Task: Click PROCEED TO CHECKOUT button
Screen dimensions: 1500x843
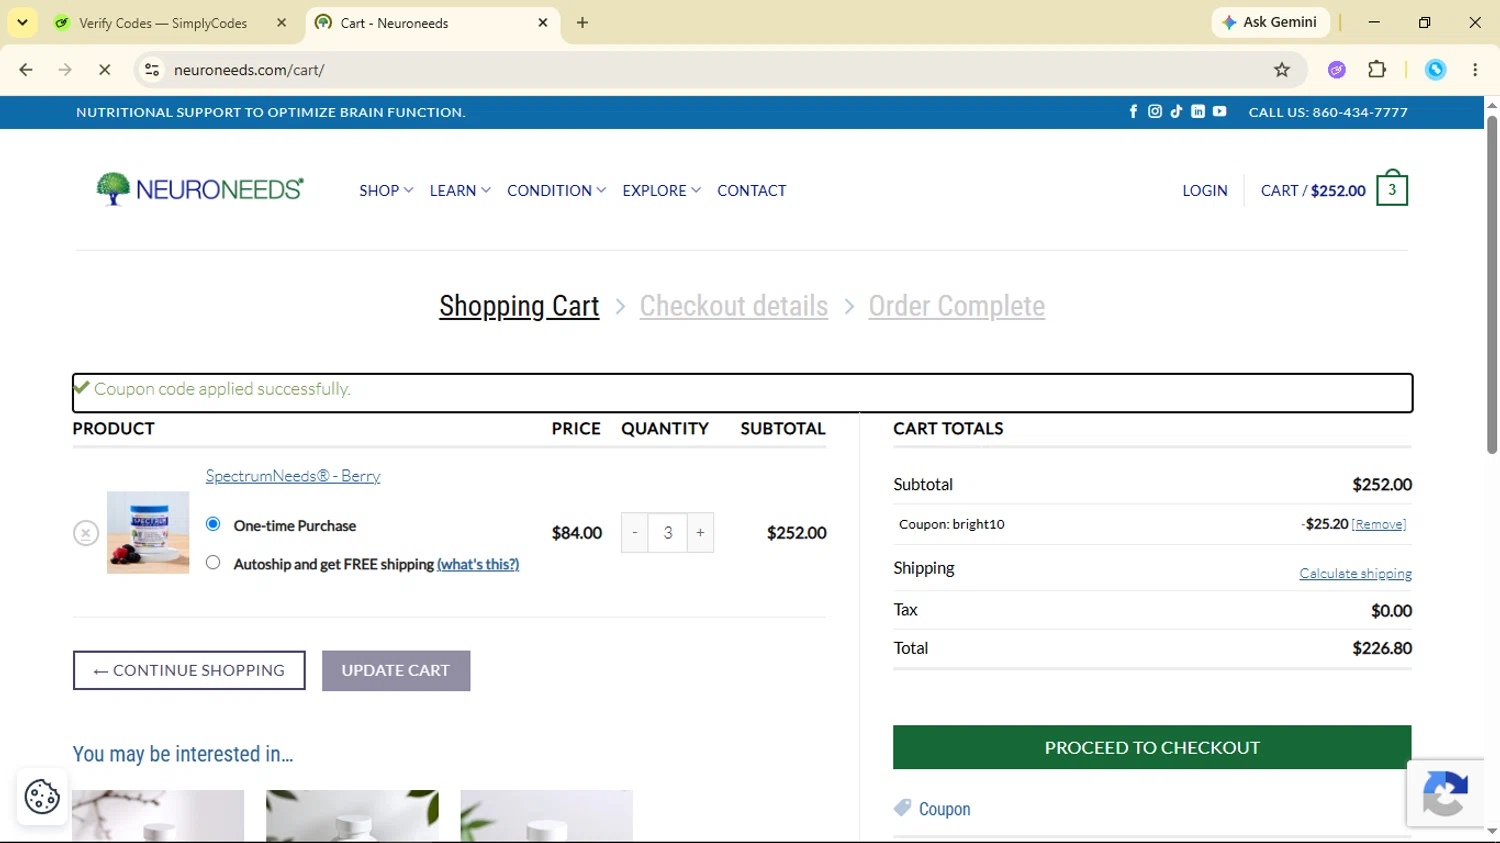Action: click(x=1152, y=747)
